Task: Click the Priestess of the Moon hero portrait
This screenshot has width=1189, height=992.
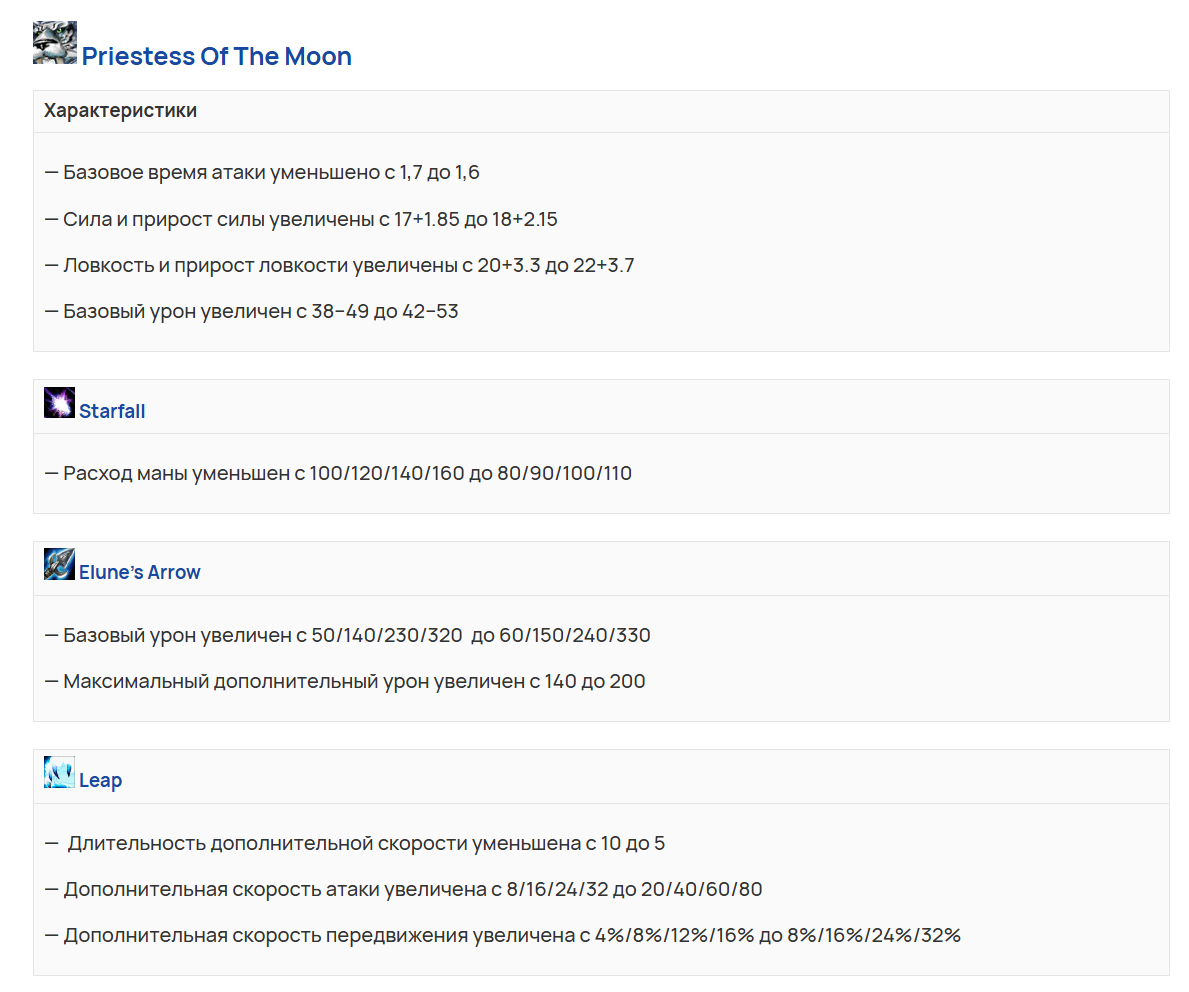Action: (x=55, y=43)
